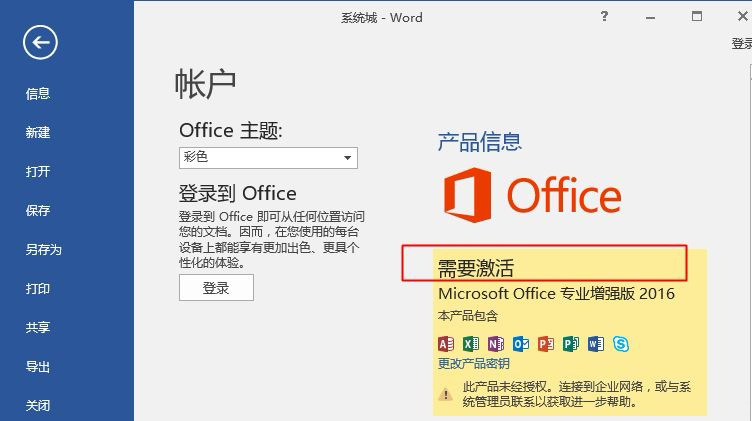
Task: Click the Excel app icon
Action: pos(471,344)
